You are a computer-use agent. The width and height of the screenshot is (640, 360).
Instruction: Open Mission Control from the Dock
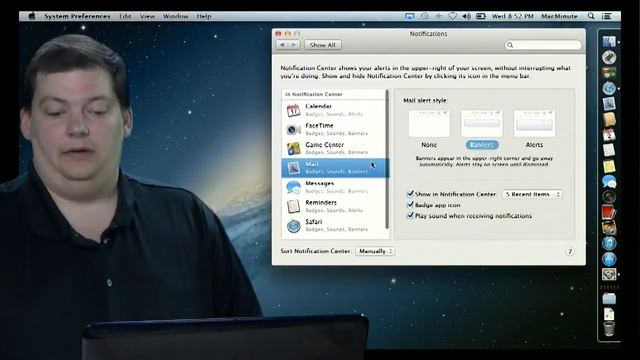609,73
